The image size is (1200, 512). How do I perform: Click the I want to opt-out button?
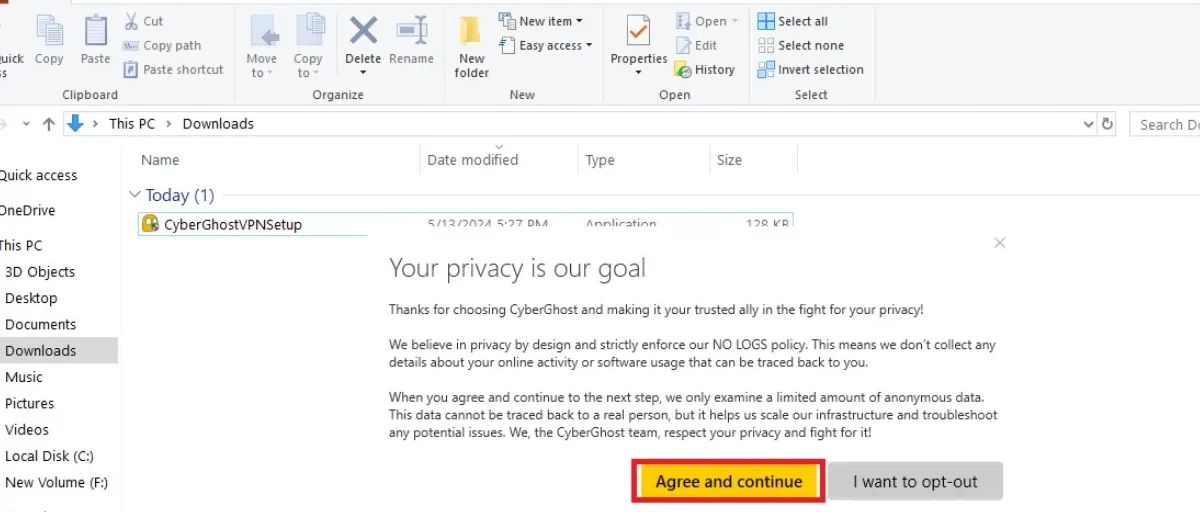(915, 481)
